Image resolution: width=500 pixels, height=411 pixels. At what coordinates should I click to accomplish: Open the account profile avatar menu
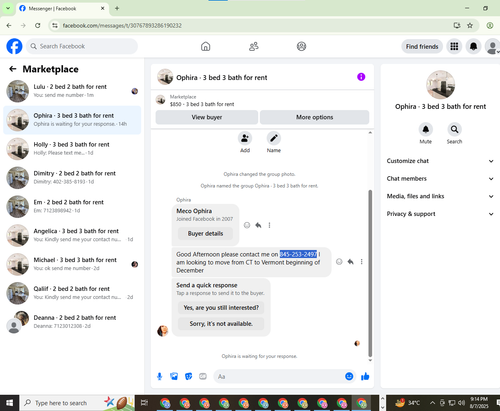coord(492,46)
